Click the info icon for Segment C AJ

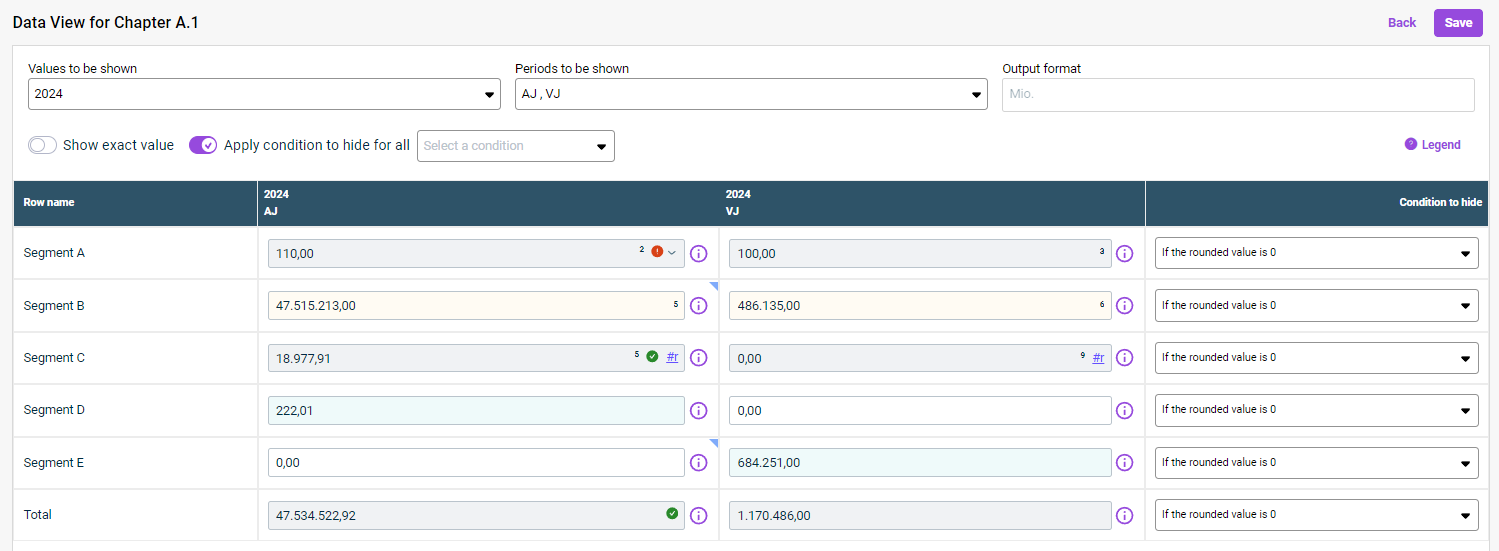coord(699,358)
